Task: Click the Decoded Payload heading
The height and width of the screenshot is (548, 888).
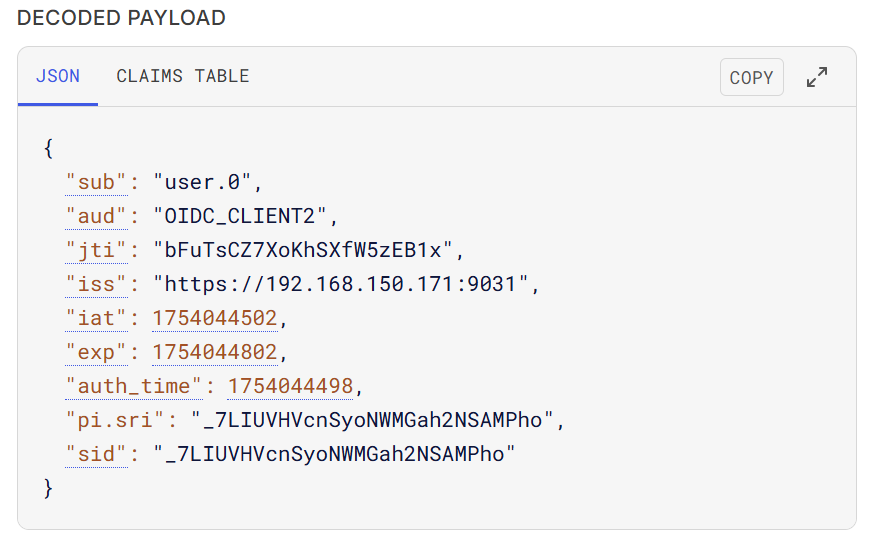Action: tap(121, 18)
